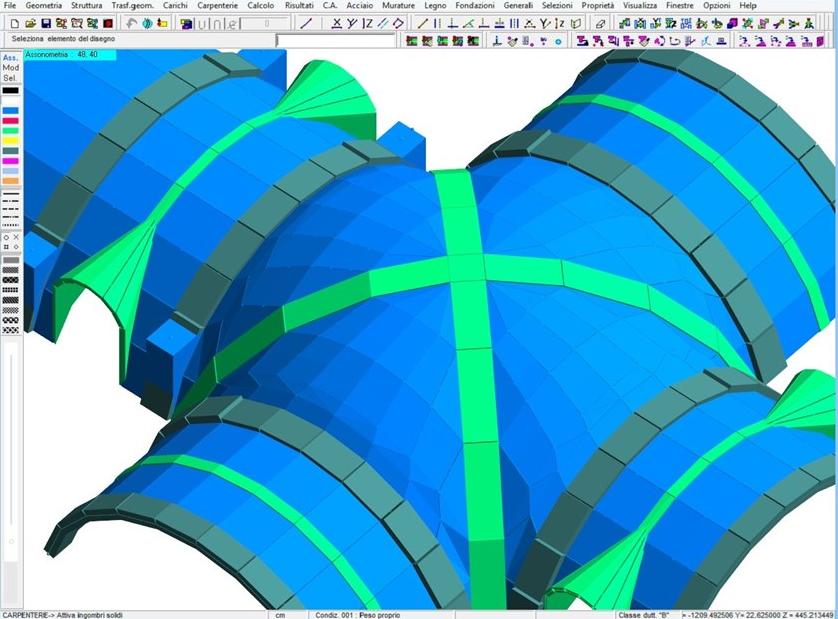The height and width of the screenshot is (619, 838).
Task: Click the eraser tool icon
Action: [600, 23]
